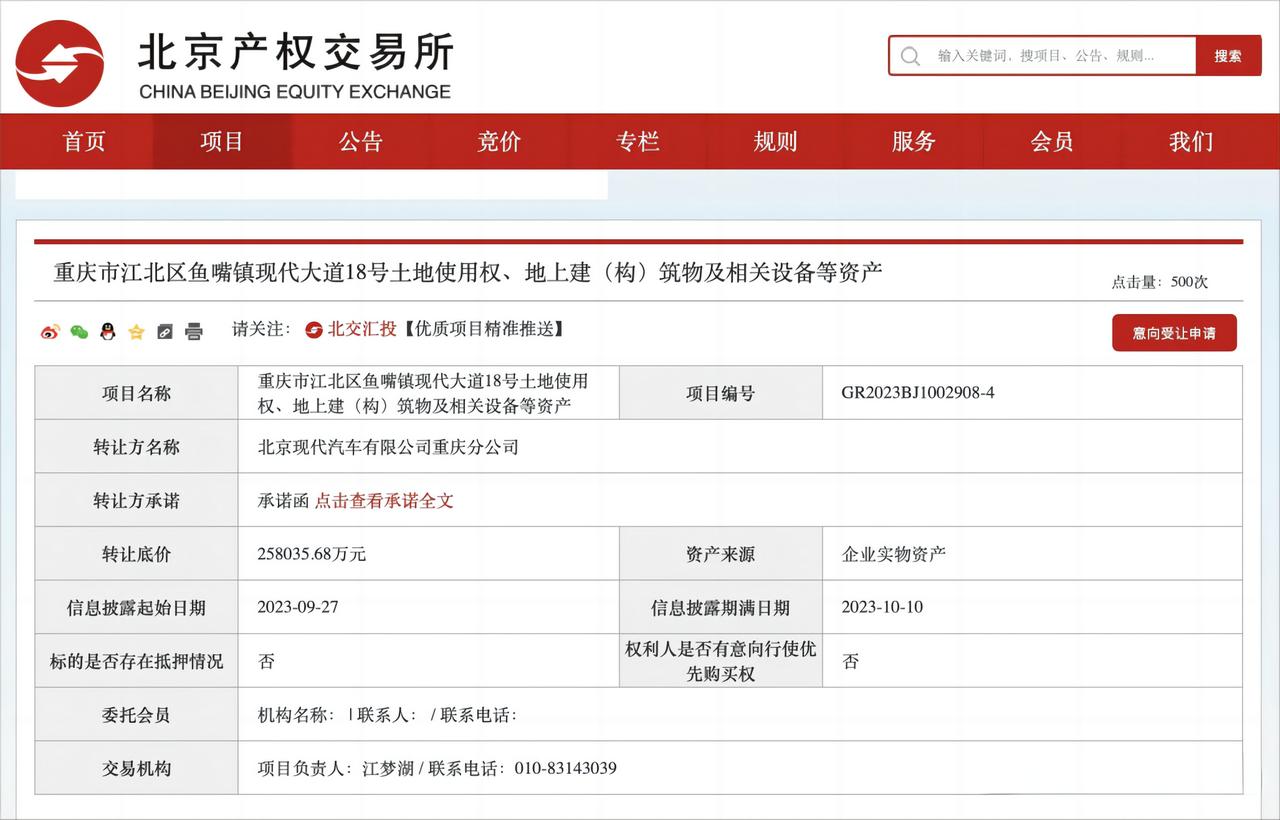1280x820 pixels.
Task: Click the 信息披露期满日期 label cell
Action: [x=721, y=608]
